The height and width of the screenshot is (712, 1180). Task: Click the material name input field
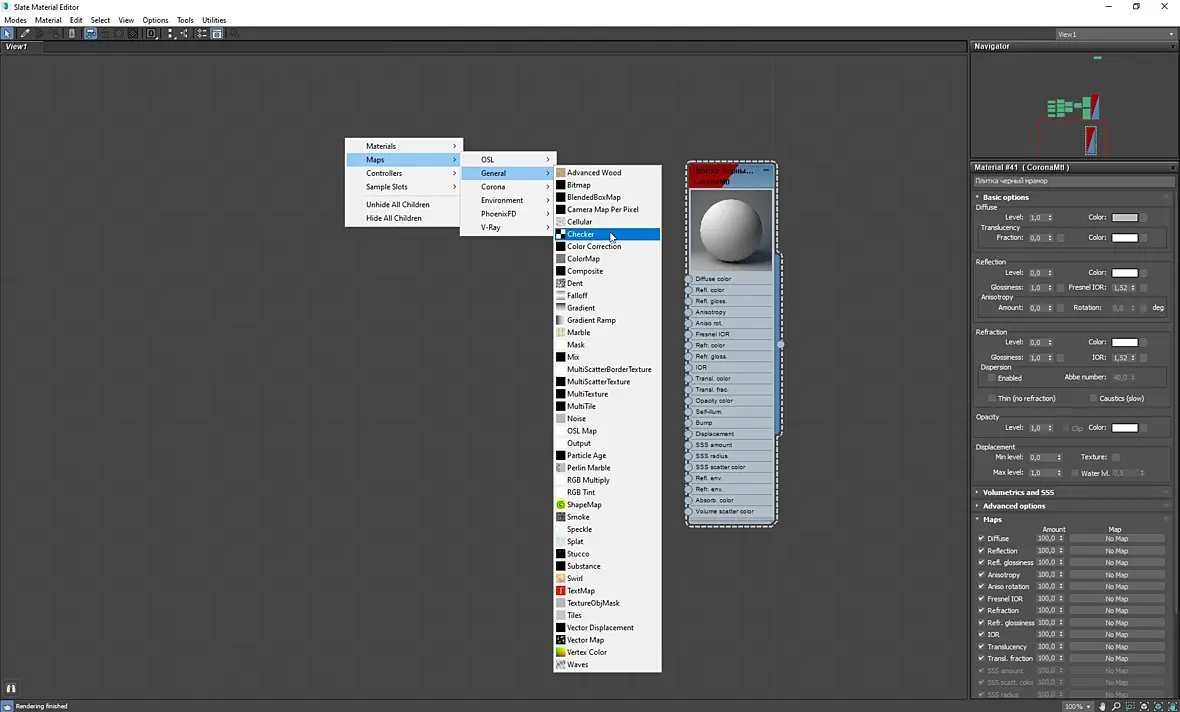click(1072, 181)
